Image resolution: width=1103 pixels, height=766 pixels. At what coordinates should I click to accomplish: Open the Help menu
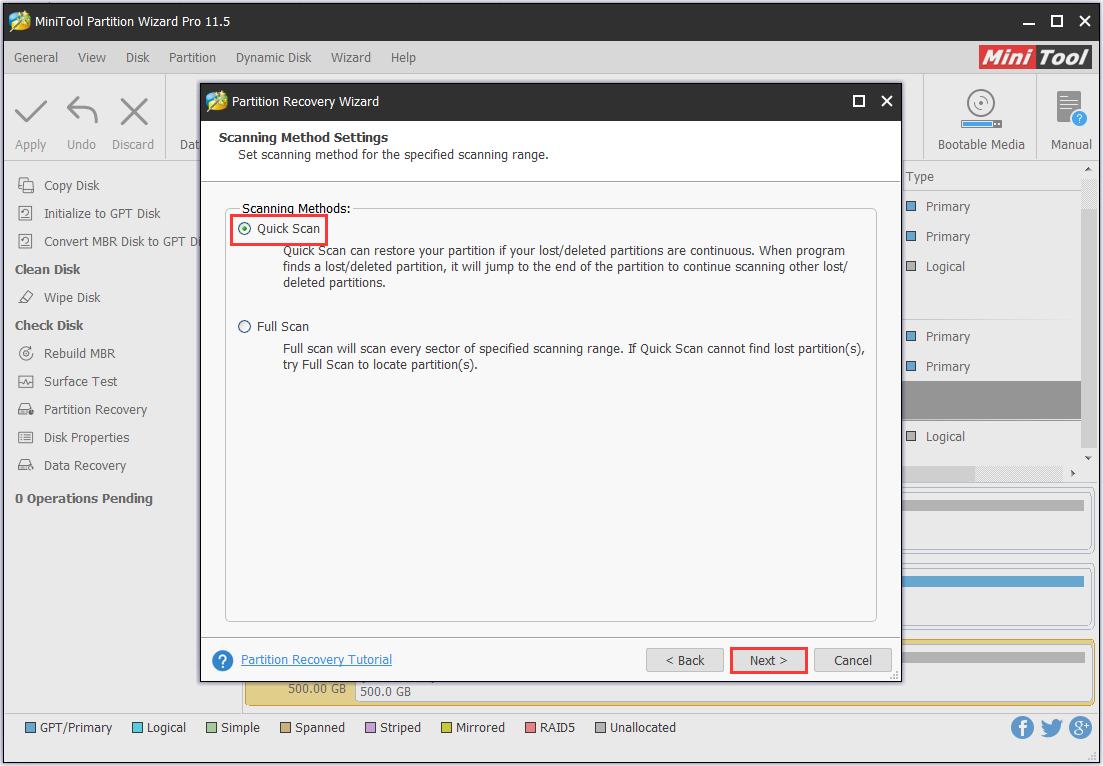pyautogui.click(x=403, y=58)
